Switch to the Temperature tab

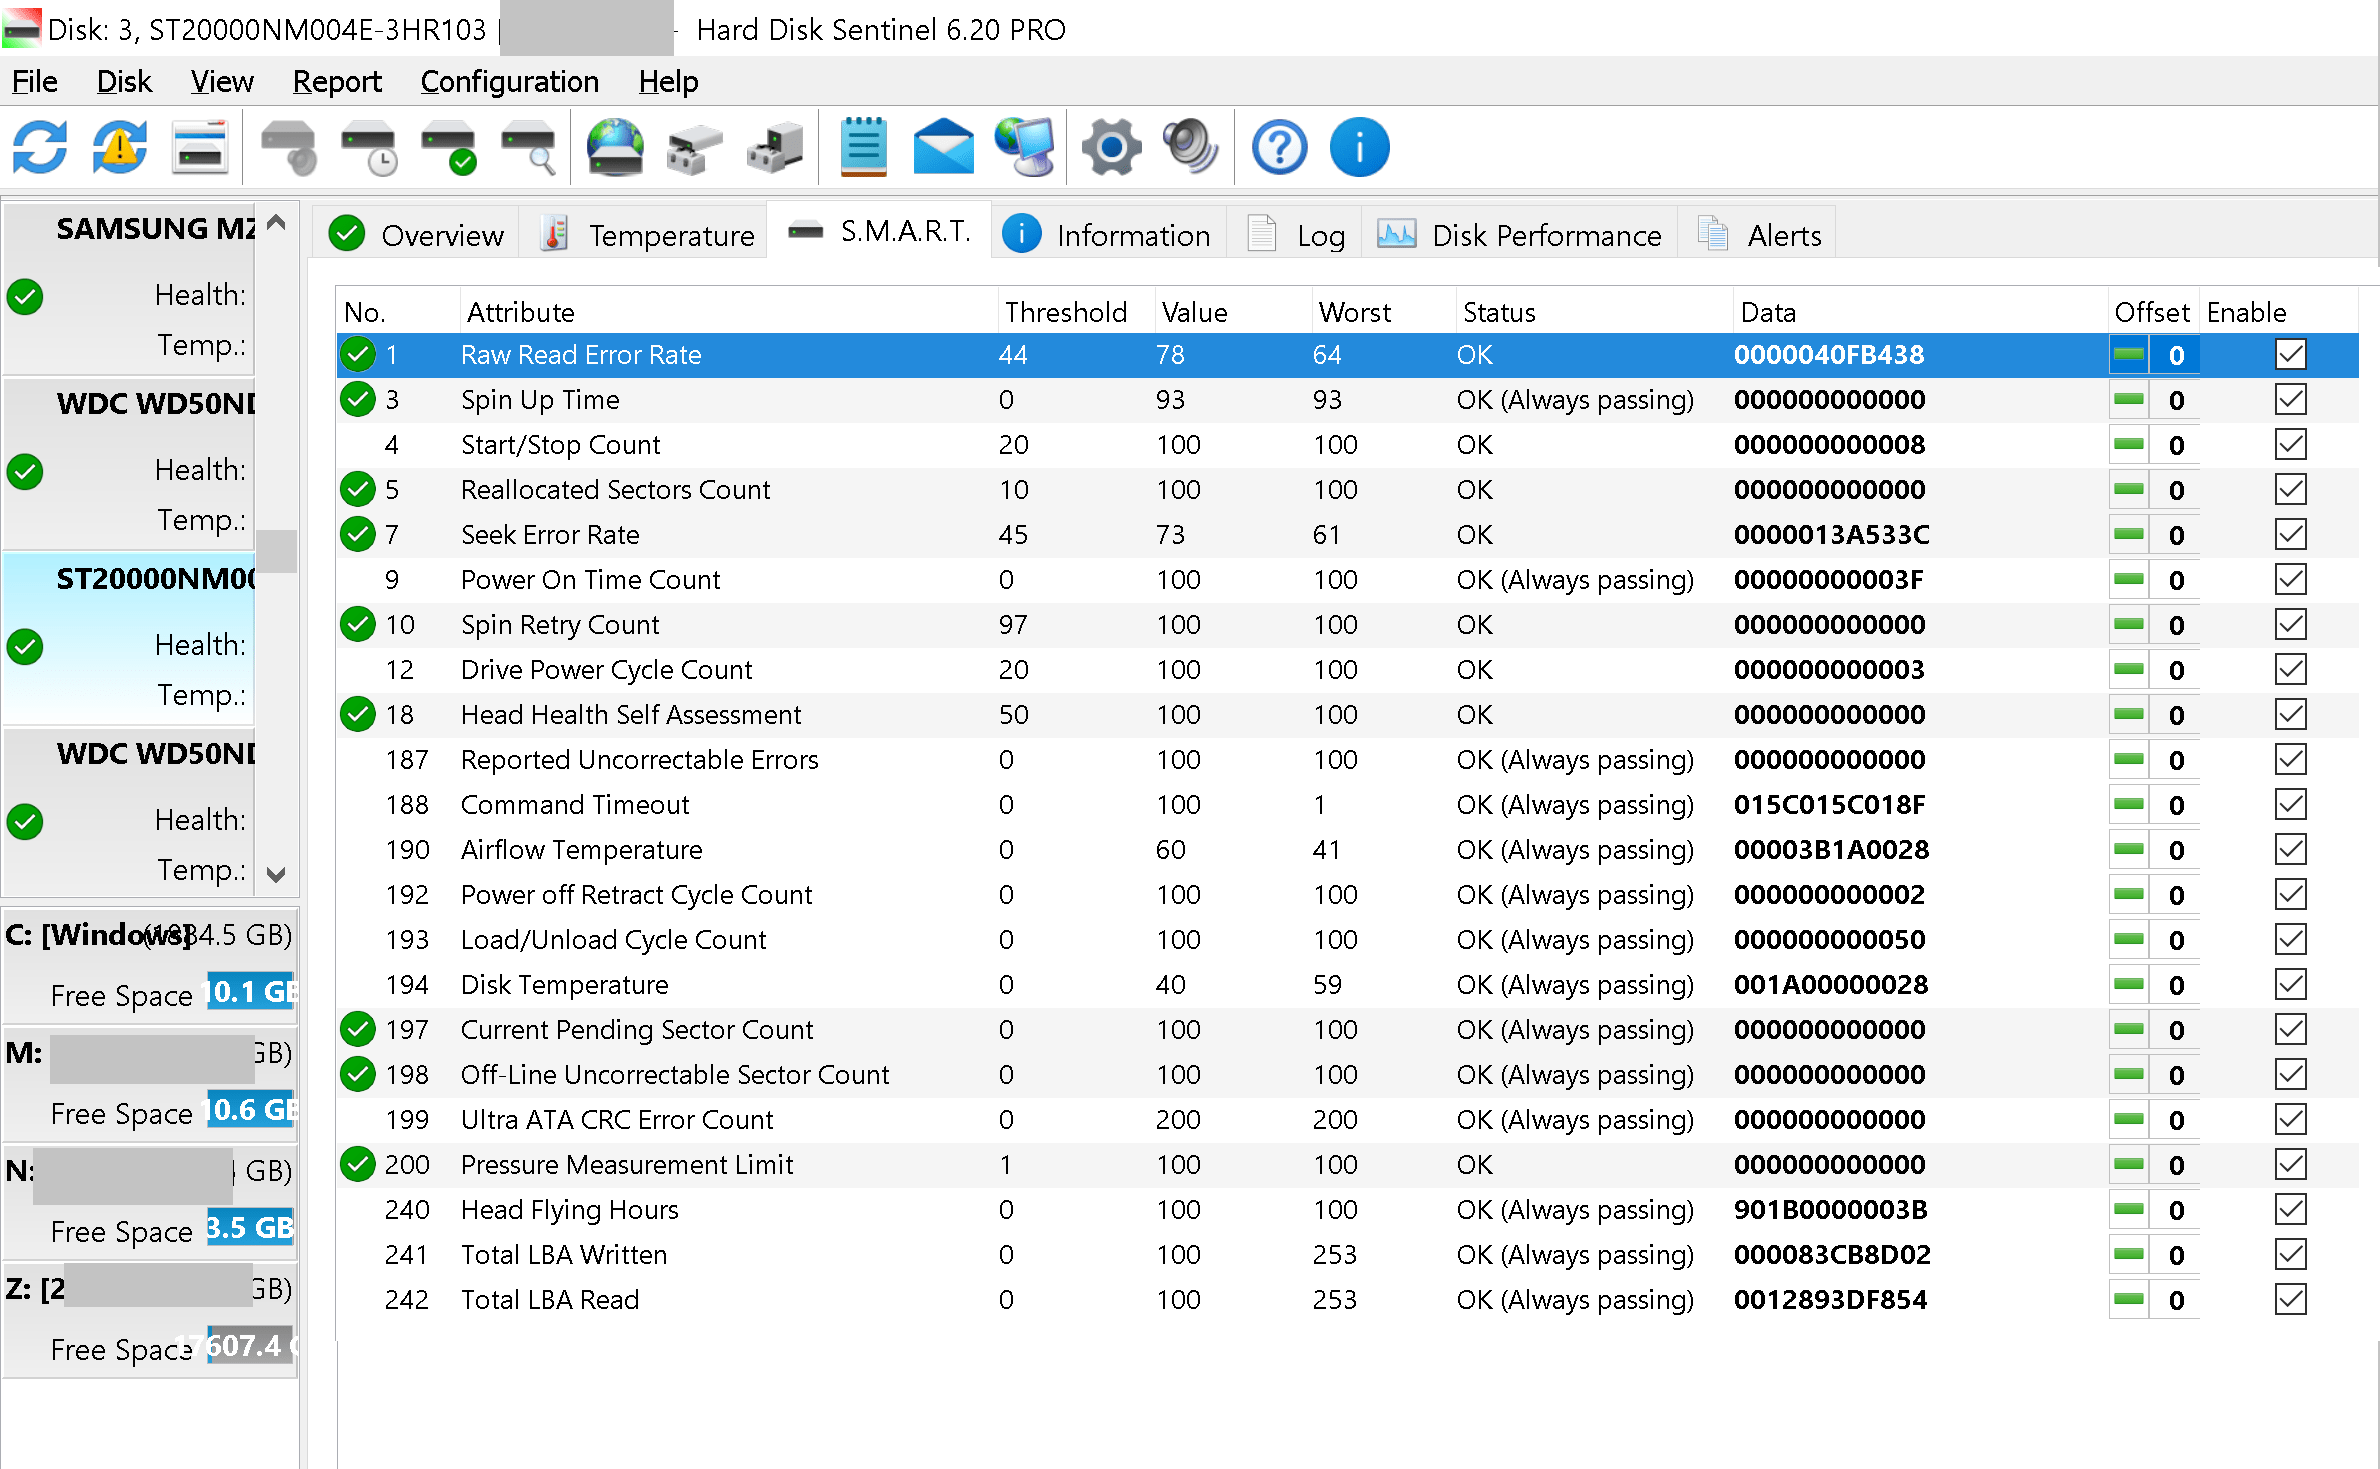coord(648,235)
